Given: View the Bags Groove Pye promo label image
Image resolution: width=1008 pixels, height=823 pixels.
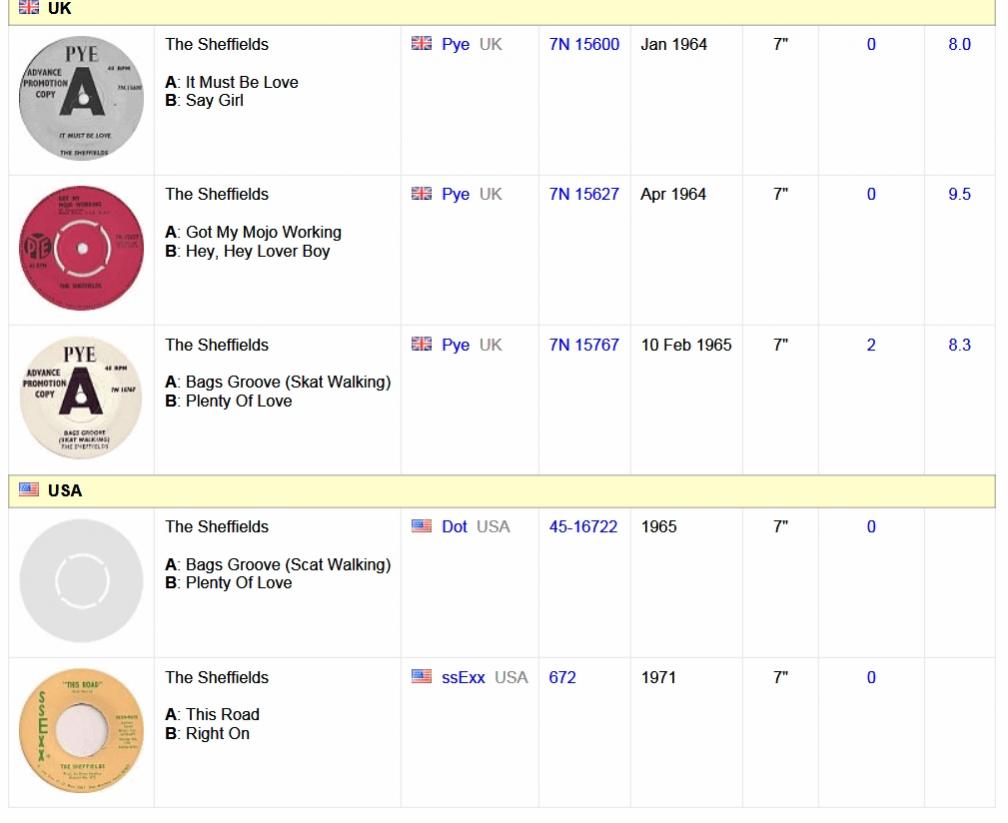Looking at the screenshot, I should click(x=80, y=398).
